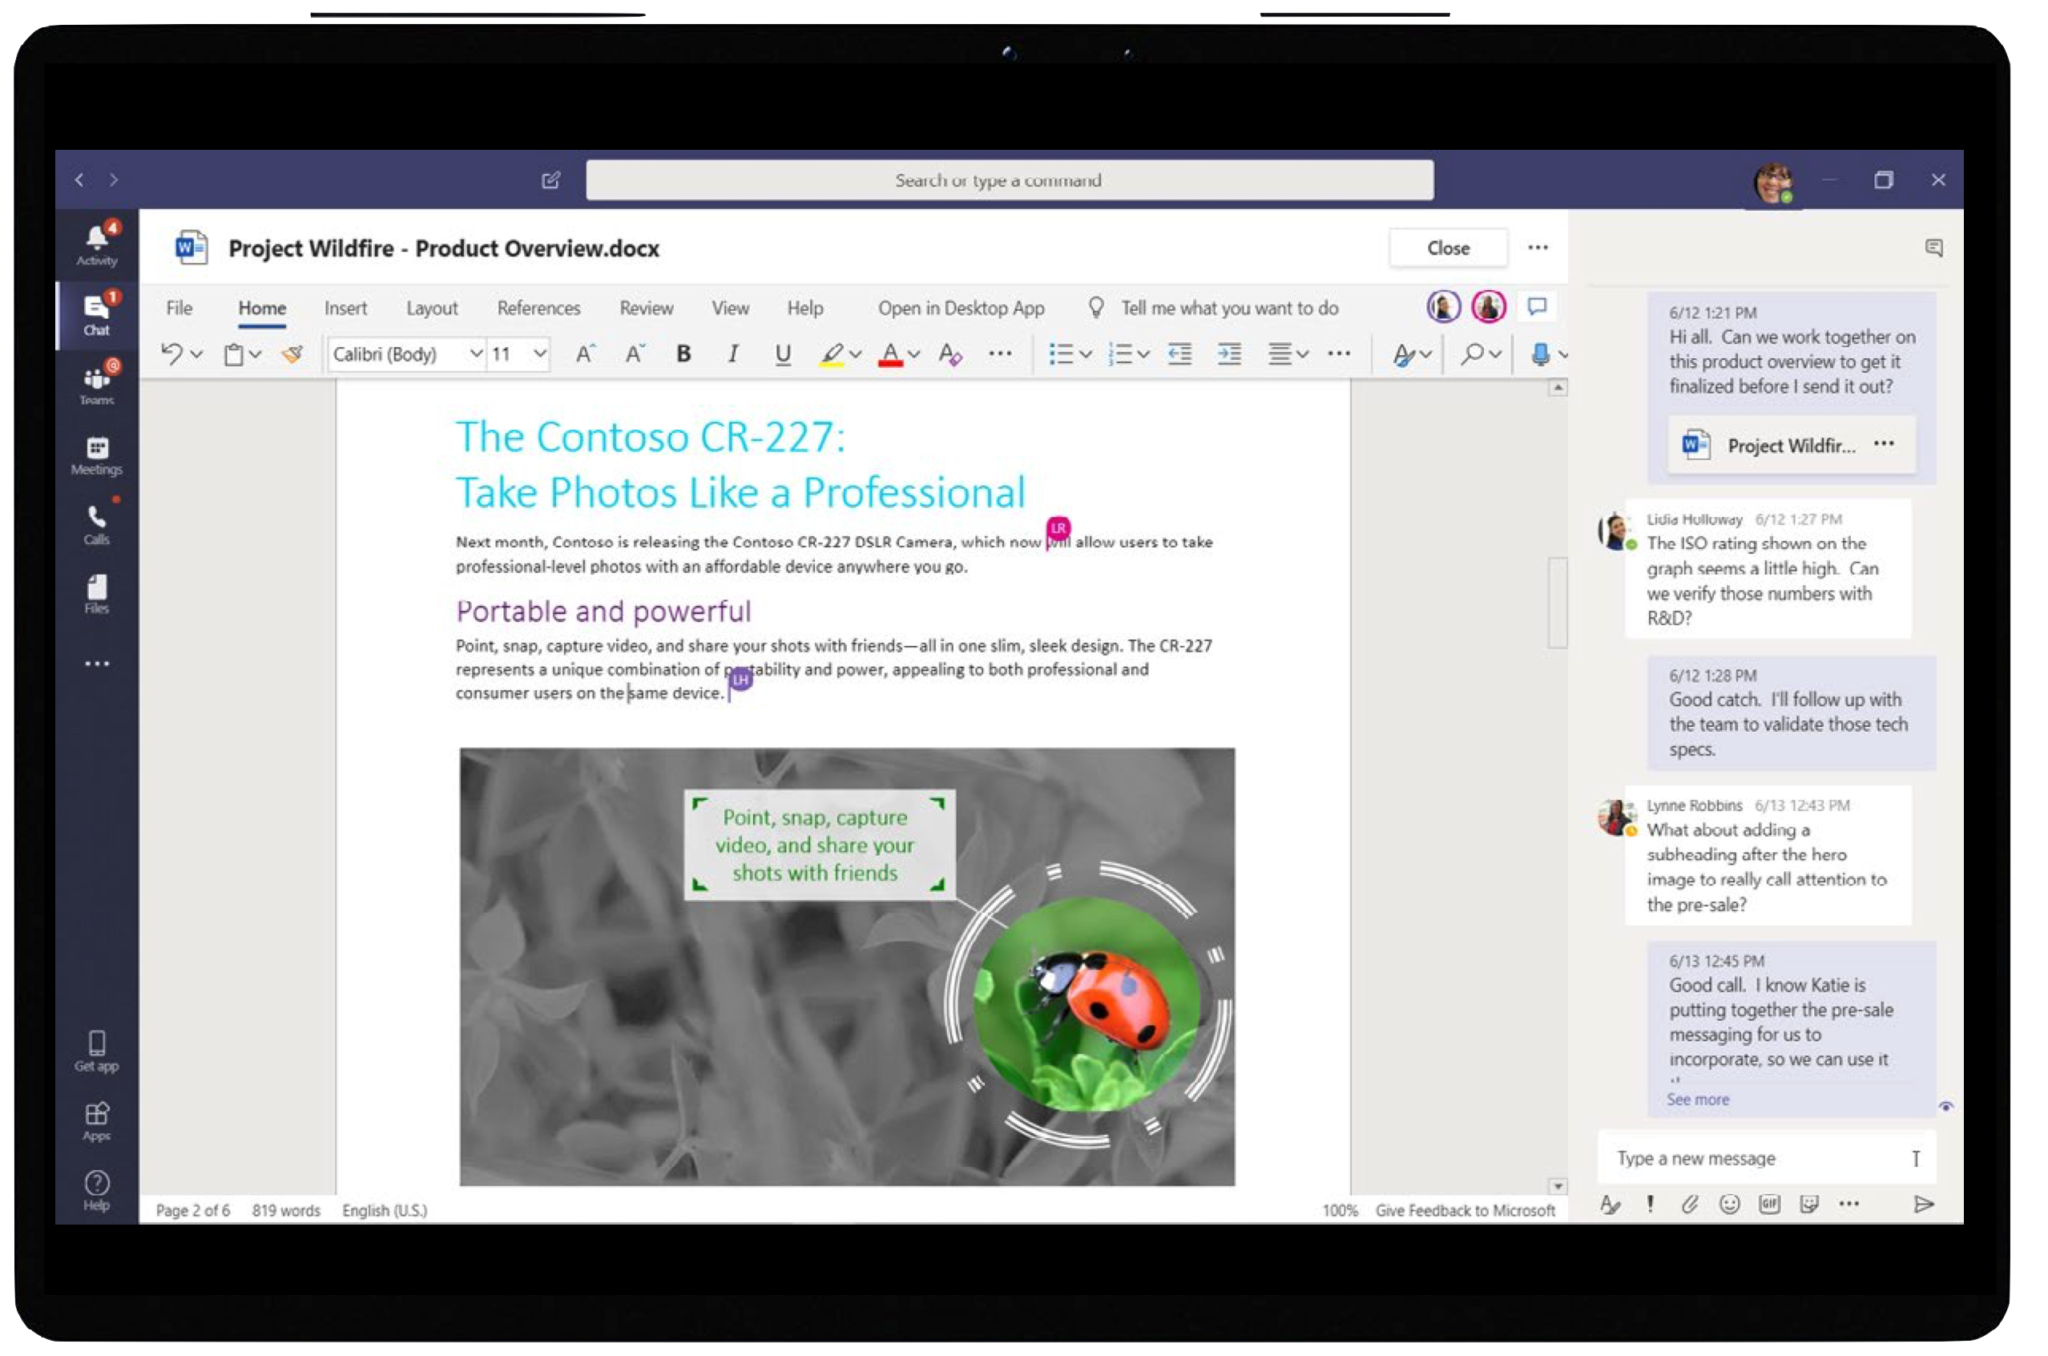2048x1356 pixels.
Task: Open the sticker picker in compose bar
Action: click(x=1809, y=1204)
